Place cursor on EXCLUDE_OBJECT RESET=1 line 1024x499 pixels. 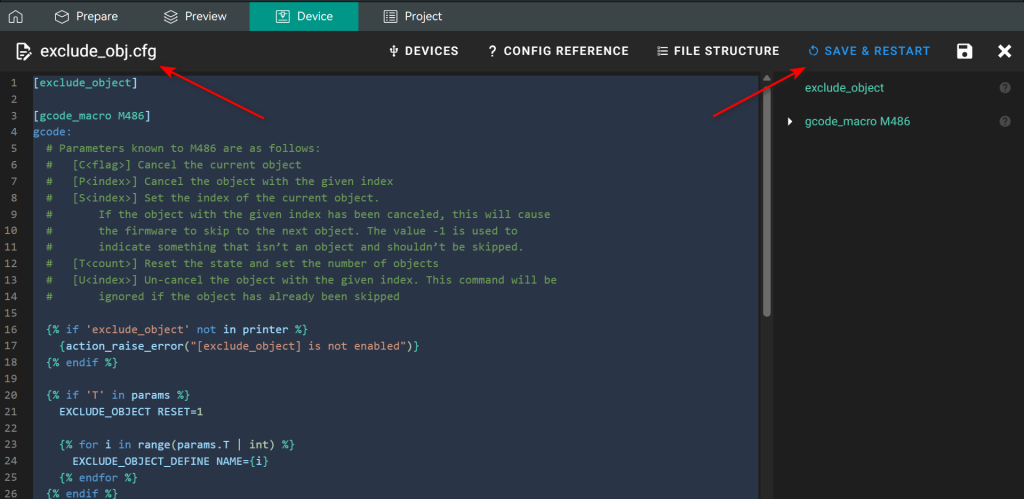[x=130, y=411]
